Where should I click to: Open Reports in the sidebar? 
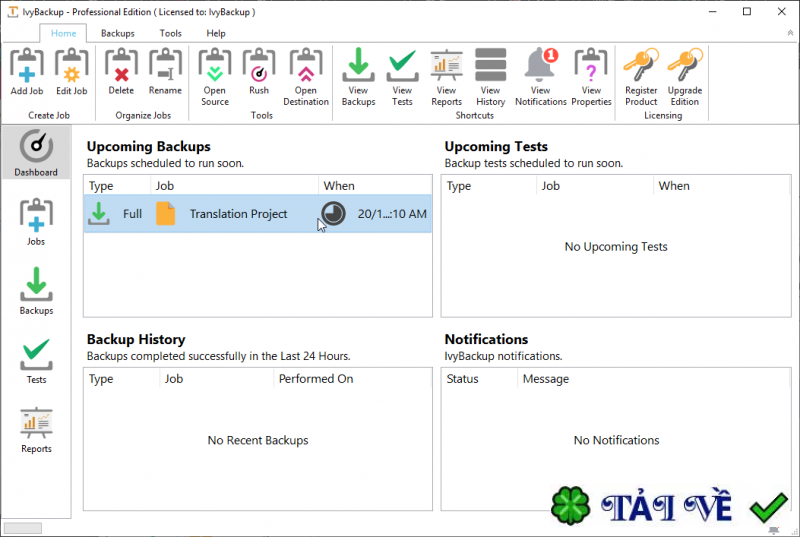[36, 429]
